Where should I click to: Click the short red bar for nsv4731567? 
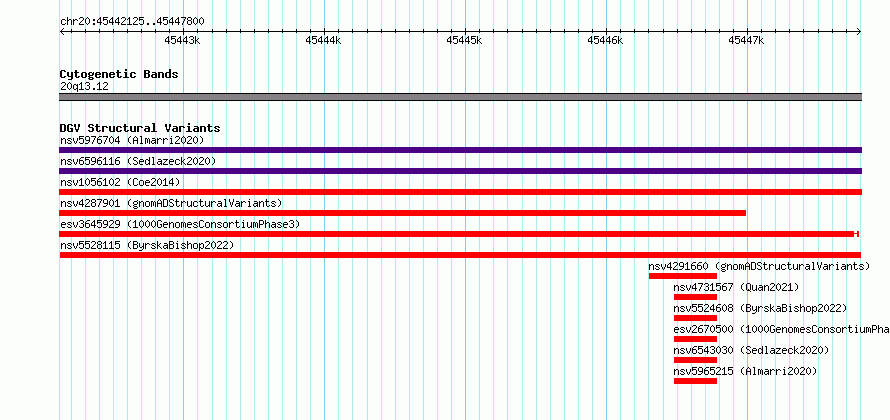(x=695, y=297)
